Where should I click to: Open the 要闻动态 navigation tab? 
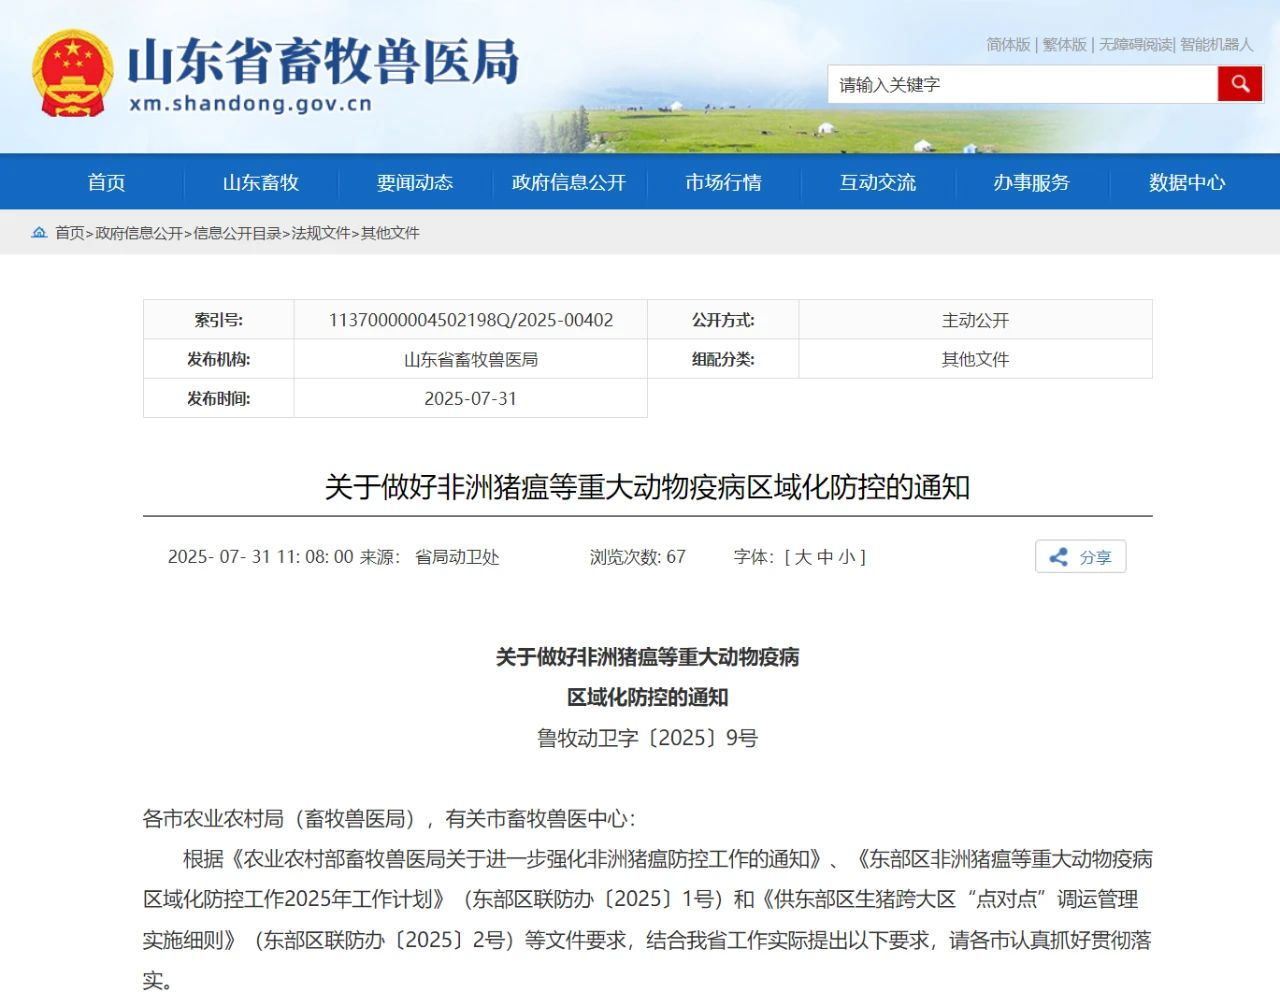415,182
